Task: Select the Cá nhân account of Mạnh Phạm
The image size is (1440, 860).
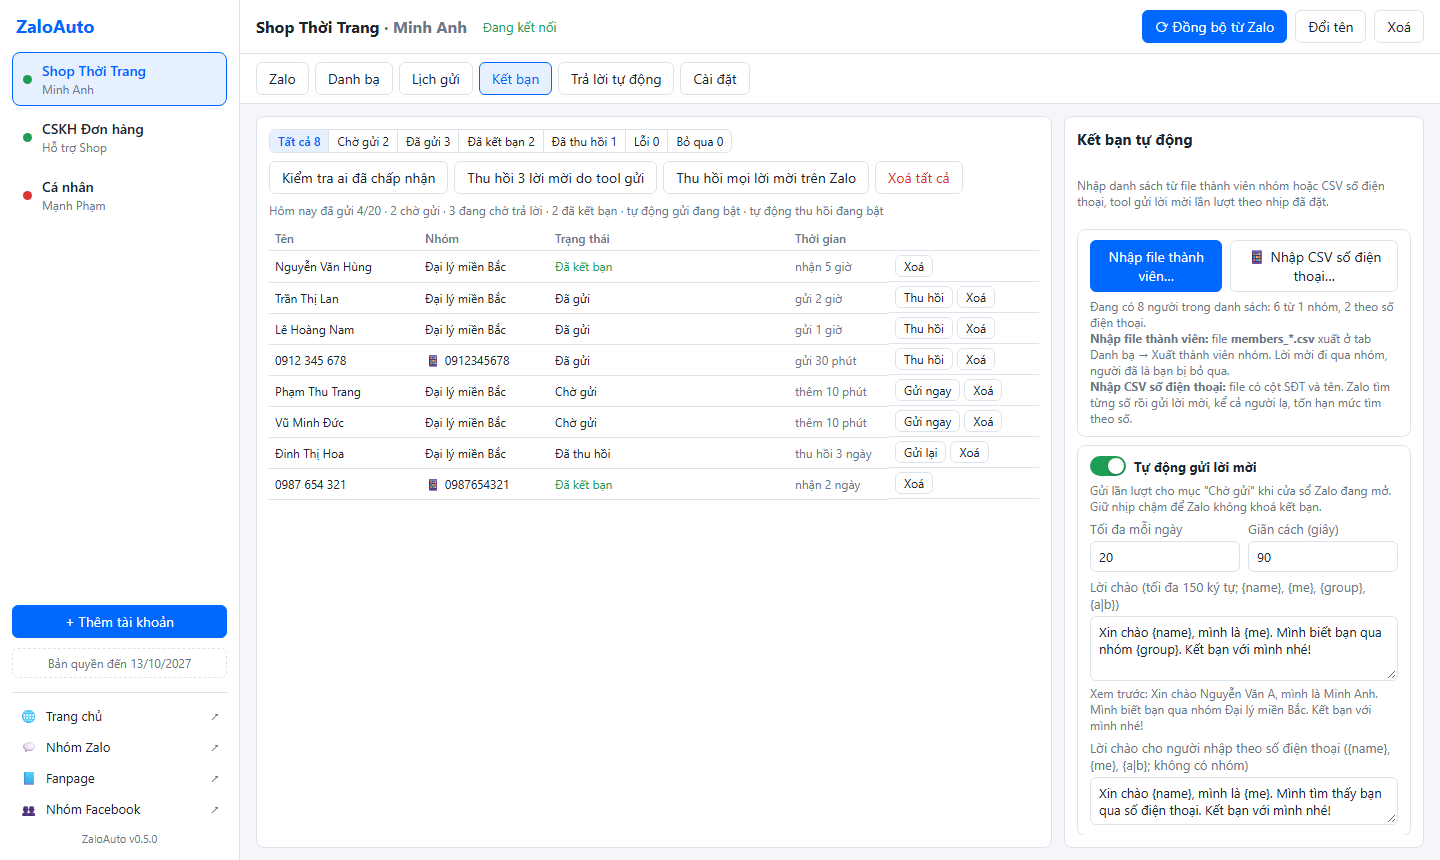Action: click(120, 196)
